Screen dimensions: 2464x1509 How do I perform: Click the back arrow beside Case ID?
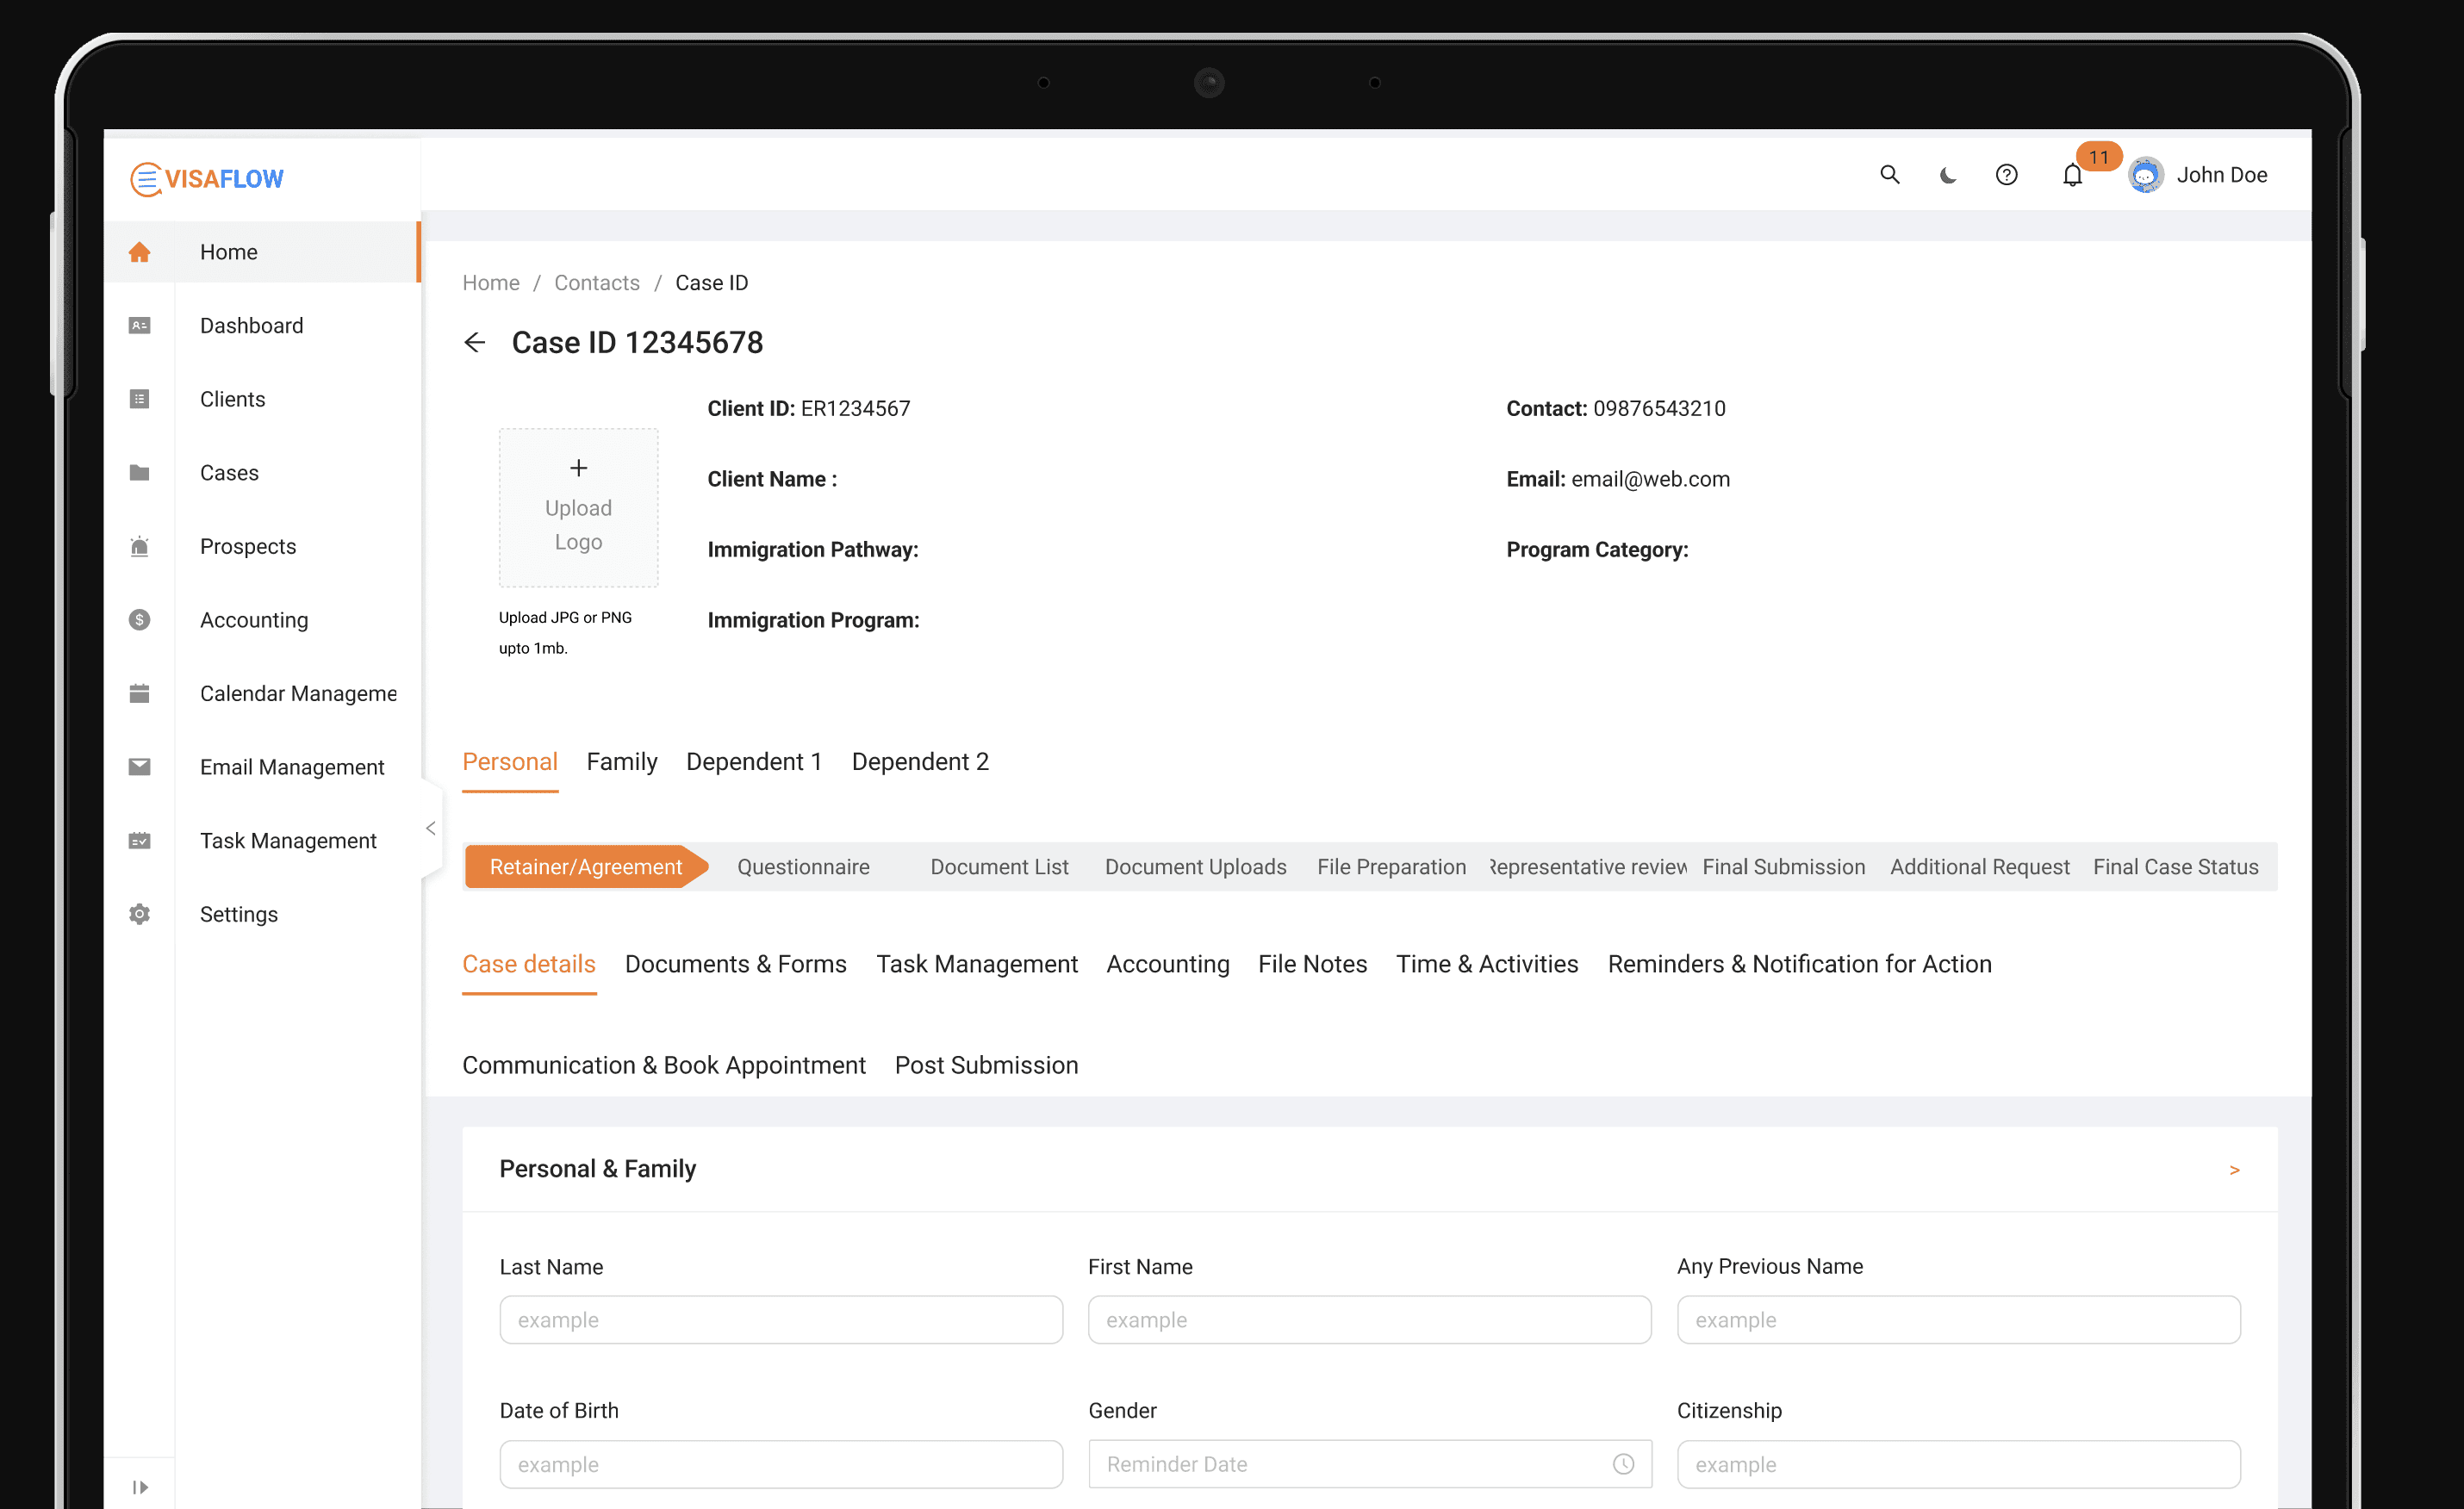[475, 343]
